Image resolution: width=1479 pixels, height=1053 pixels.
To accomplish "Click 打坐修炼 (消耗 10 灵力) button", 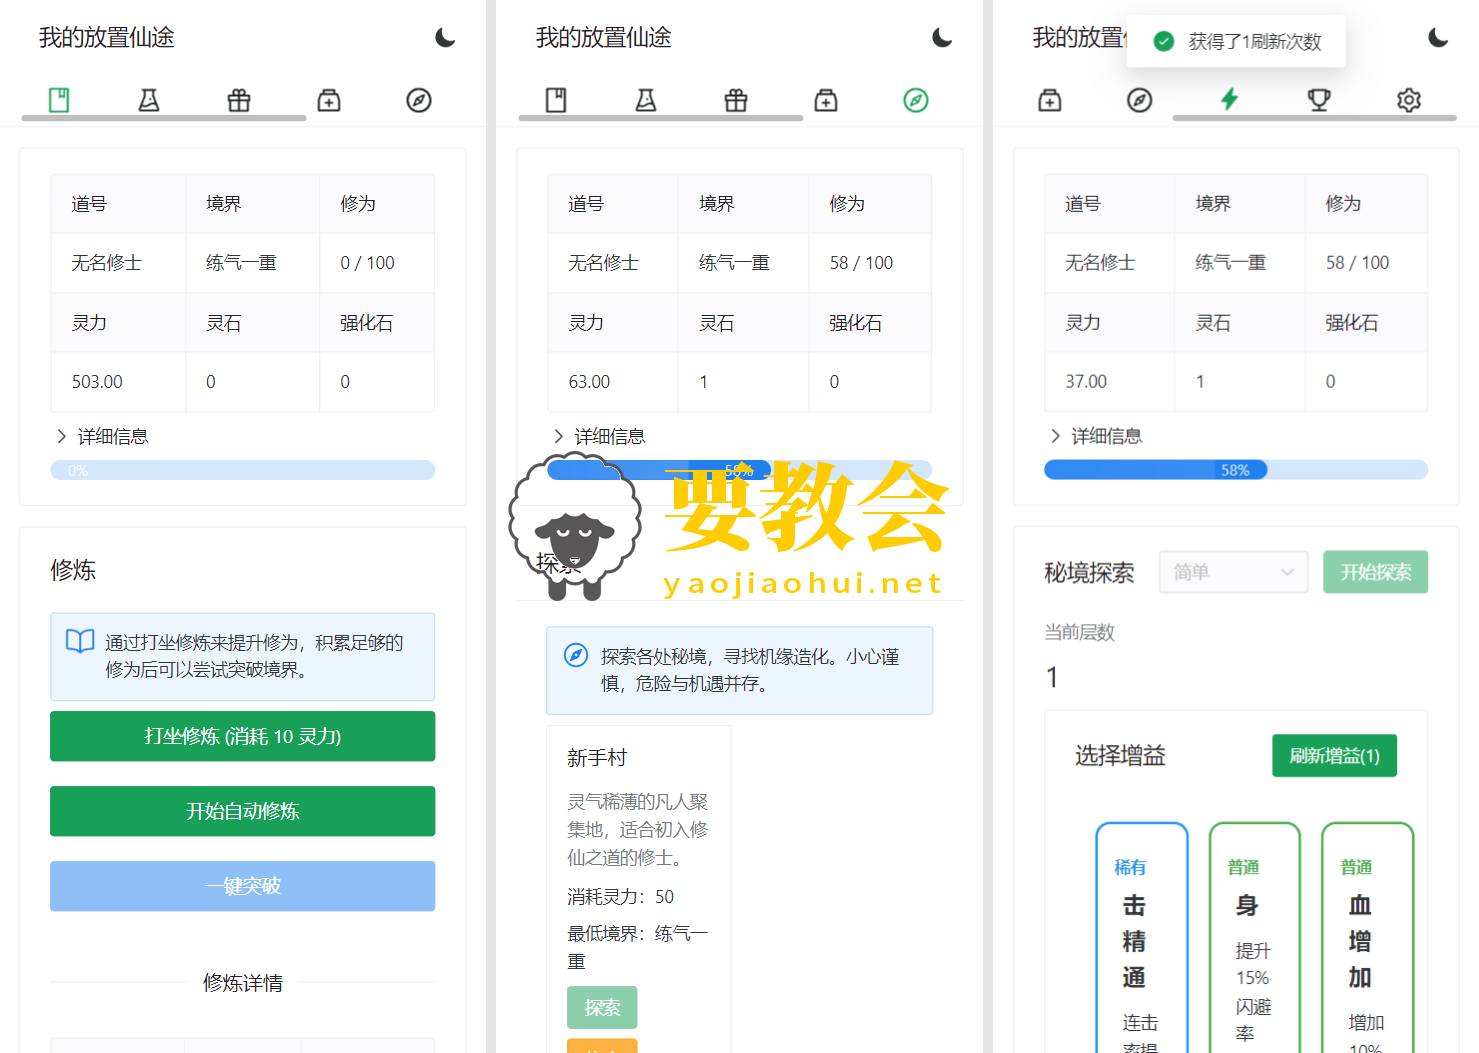I will (243, 736).
